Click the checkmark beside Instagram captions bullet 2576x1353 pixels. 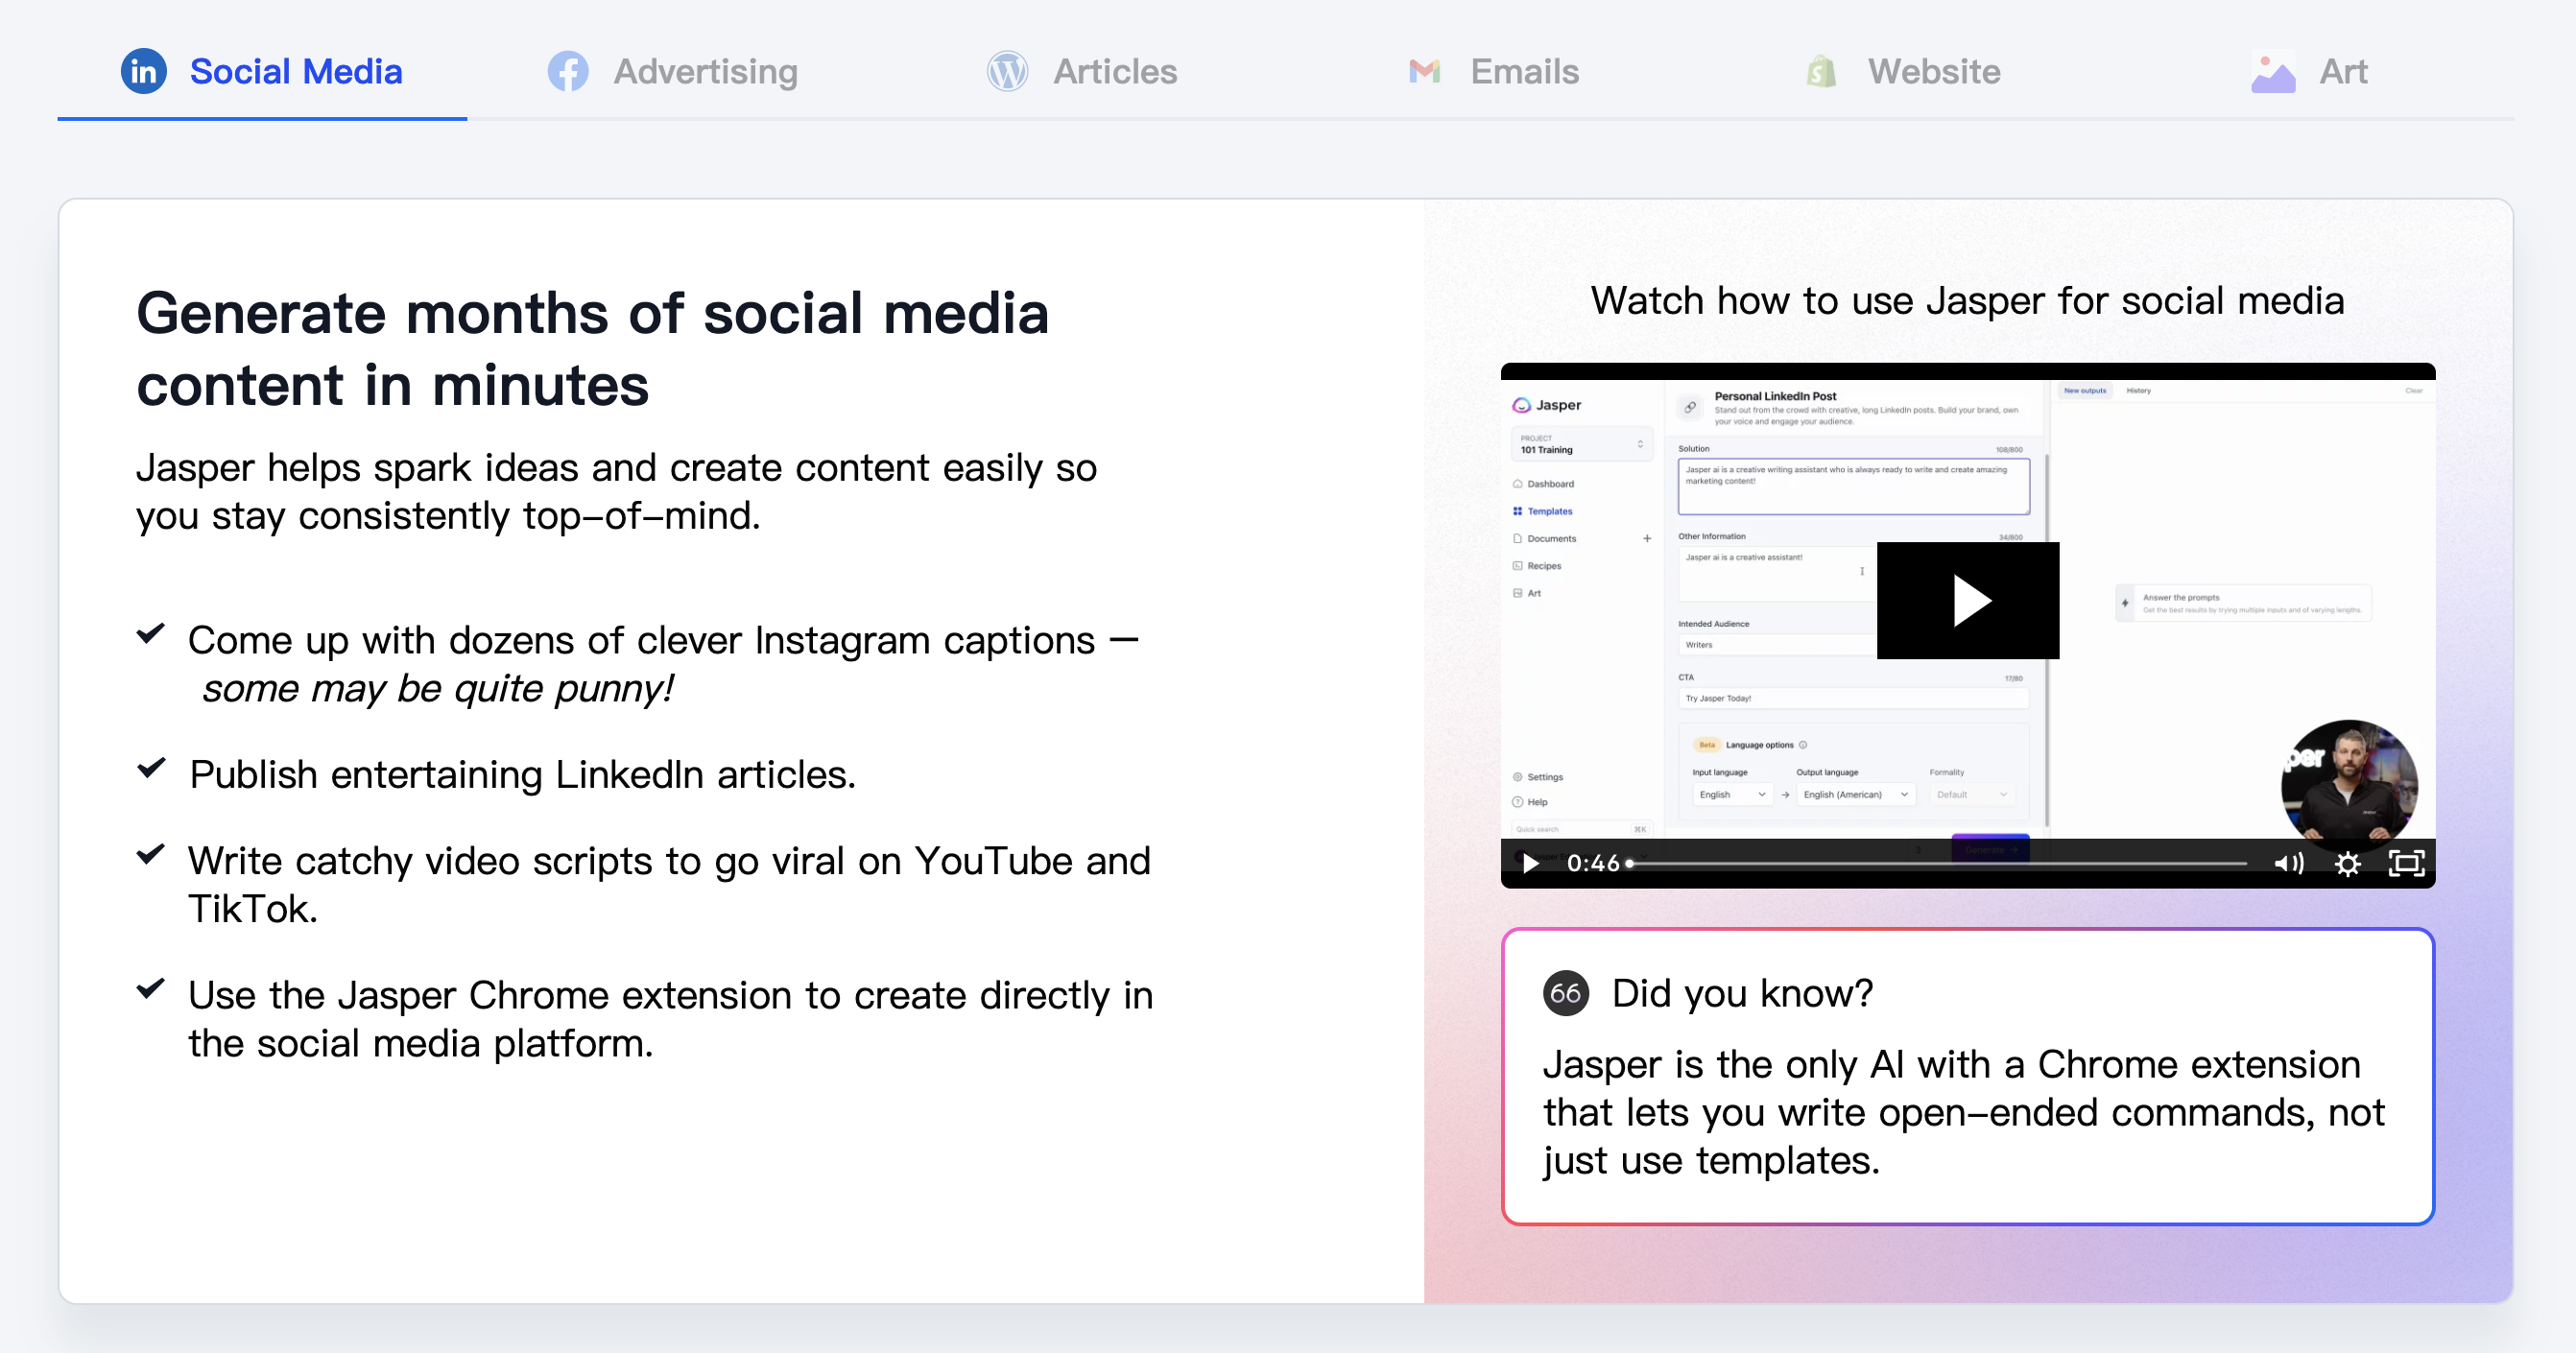pos(150,633)
